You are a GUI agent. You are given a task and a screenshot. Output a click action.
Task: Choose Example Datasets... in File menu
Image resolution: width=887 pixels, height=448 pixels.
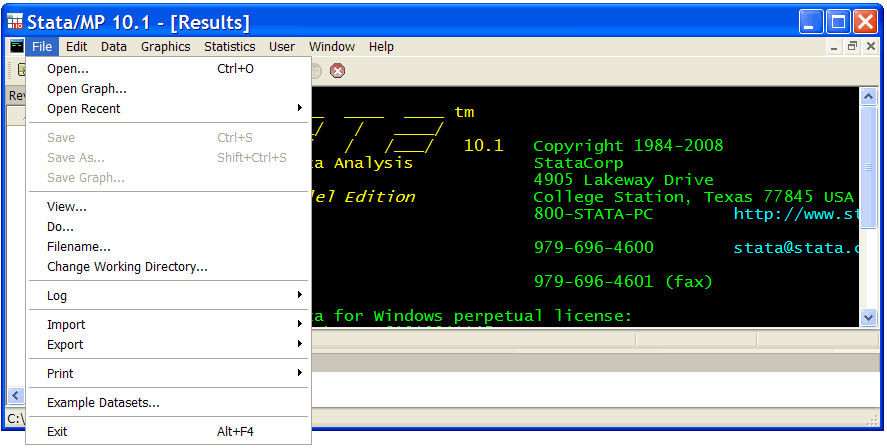point(103,402)
